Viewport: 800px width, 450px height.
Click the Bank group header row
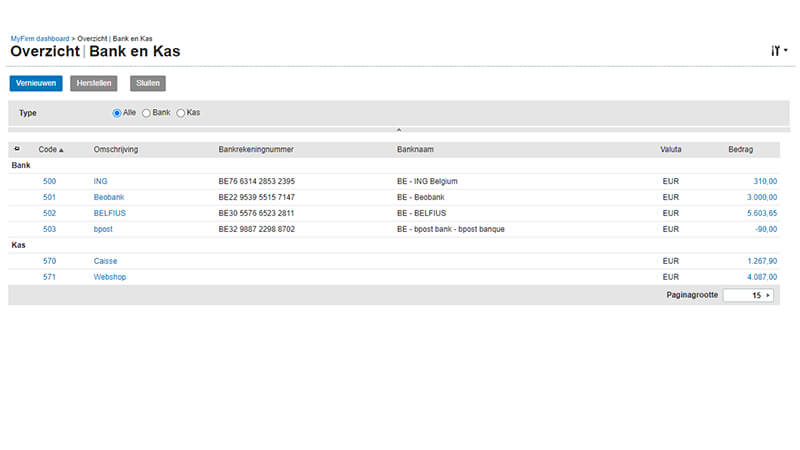coord(394,165)
